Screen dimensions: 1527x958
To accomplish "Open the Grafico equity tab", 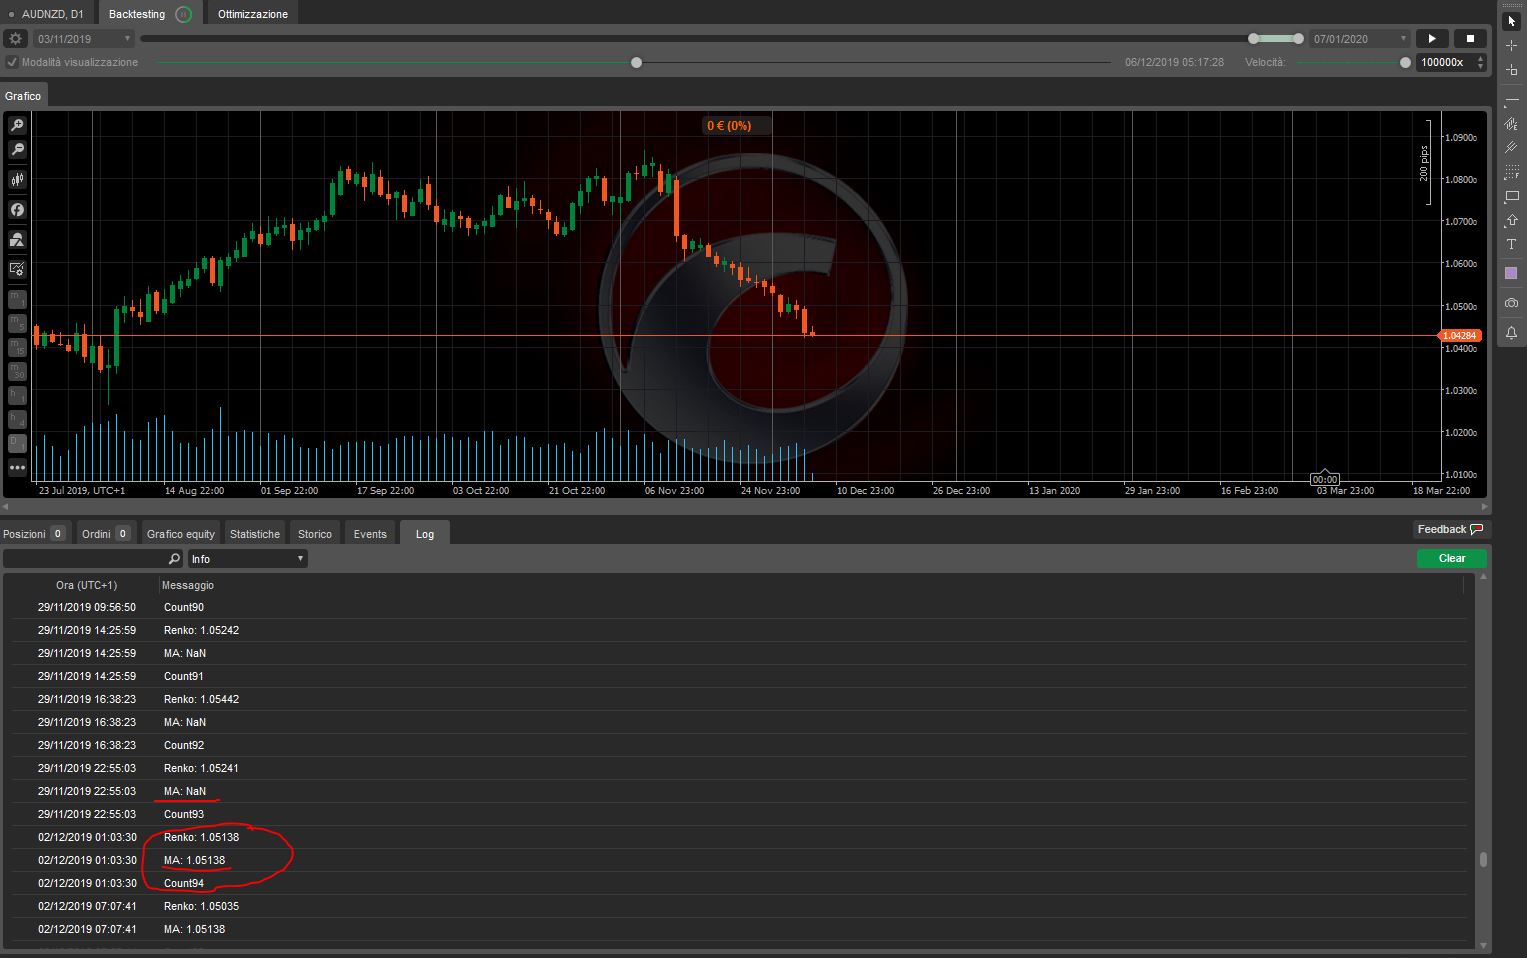I will (x=181, y=534).
